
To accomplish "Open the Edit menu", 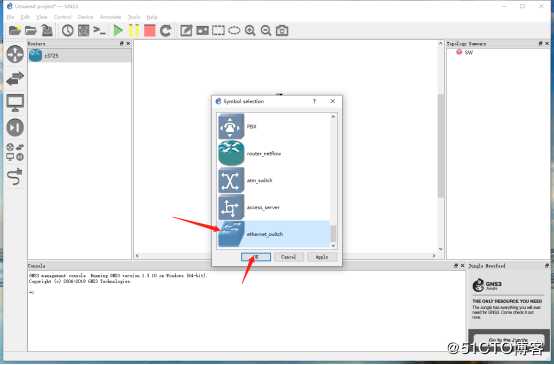I will coord(25,17).
